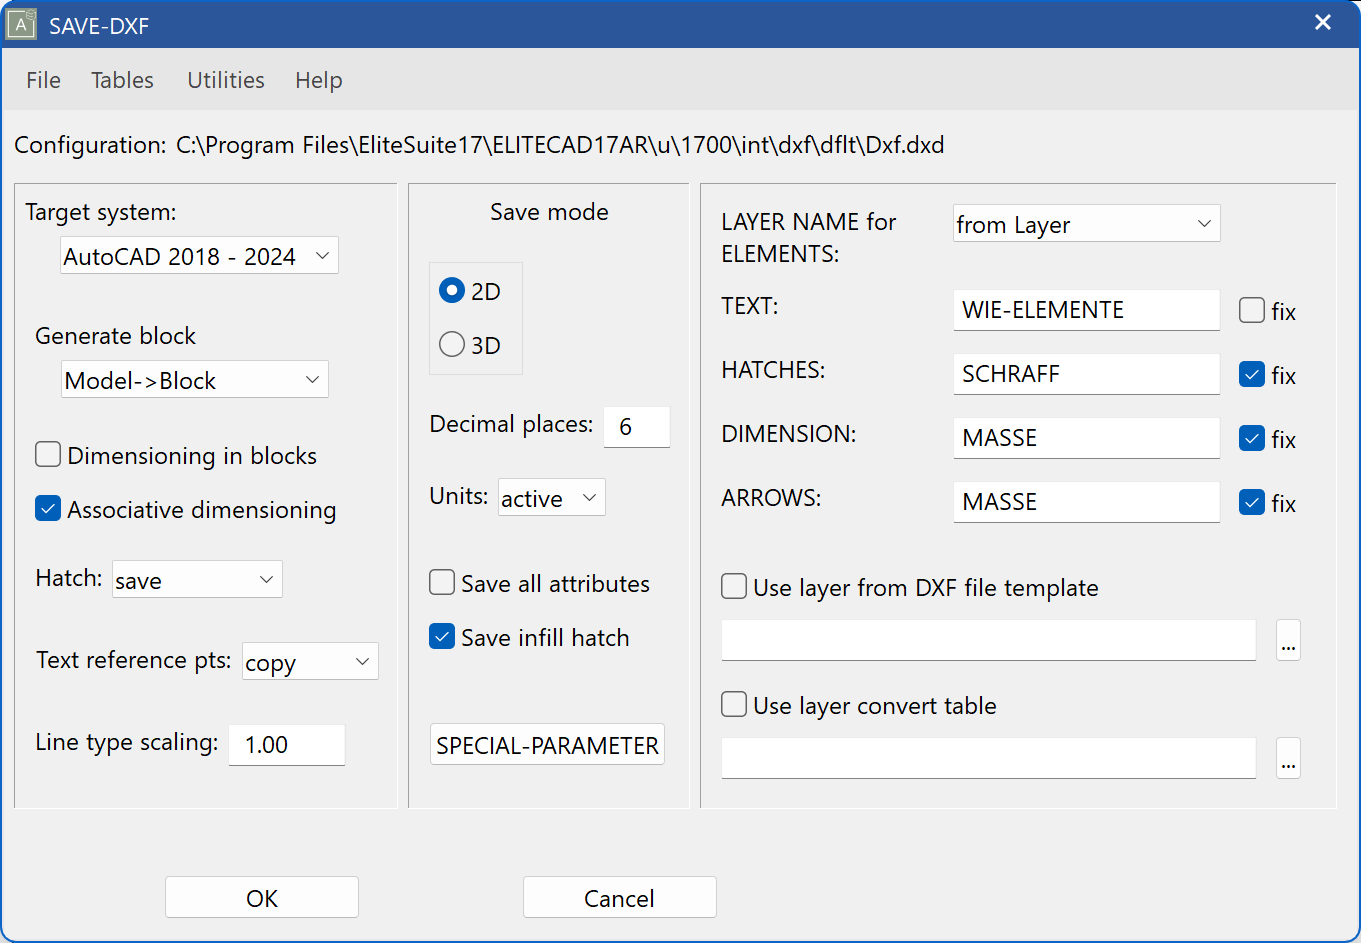Enable Use layer convert table
The height and width of the screenshot is (943, 1361).
[733, 704]
